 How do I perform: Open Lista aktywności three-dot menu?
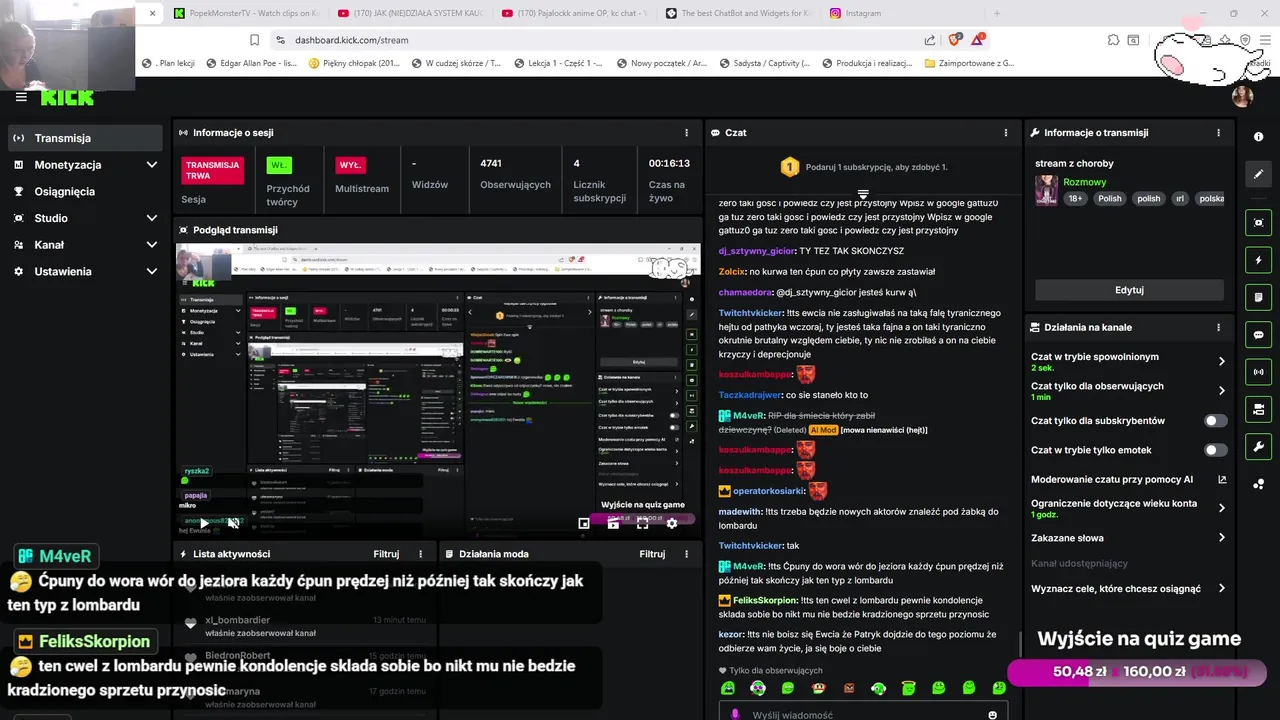[420, 554]
